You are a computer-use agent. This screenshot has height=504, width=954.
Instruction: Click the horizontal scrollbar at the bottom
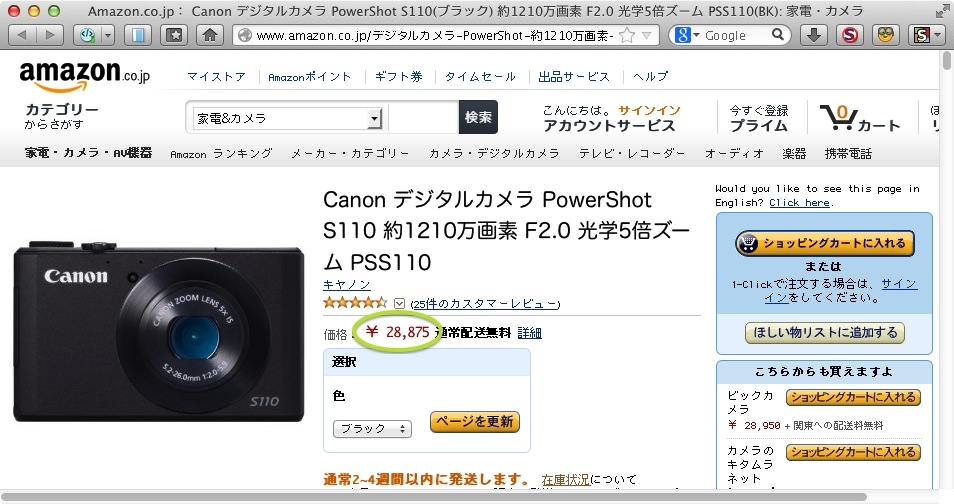[x=434, y=497]
